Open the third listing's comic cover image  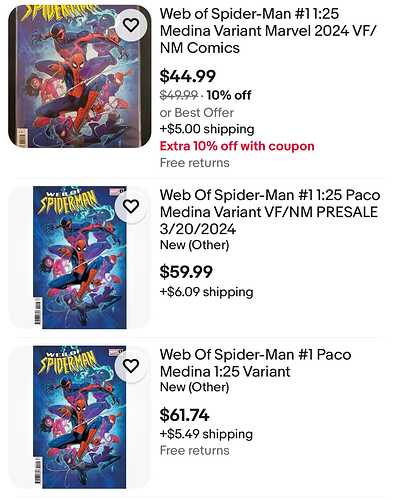coord(79,417)
